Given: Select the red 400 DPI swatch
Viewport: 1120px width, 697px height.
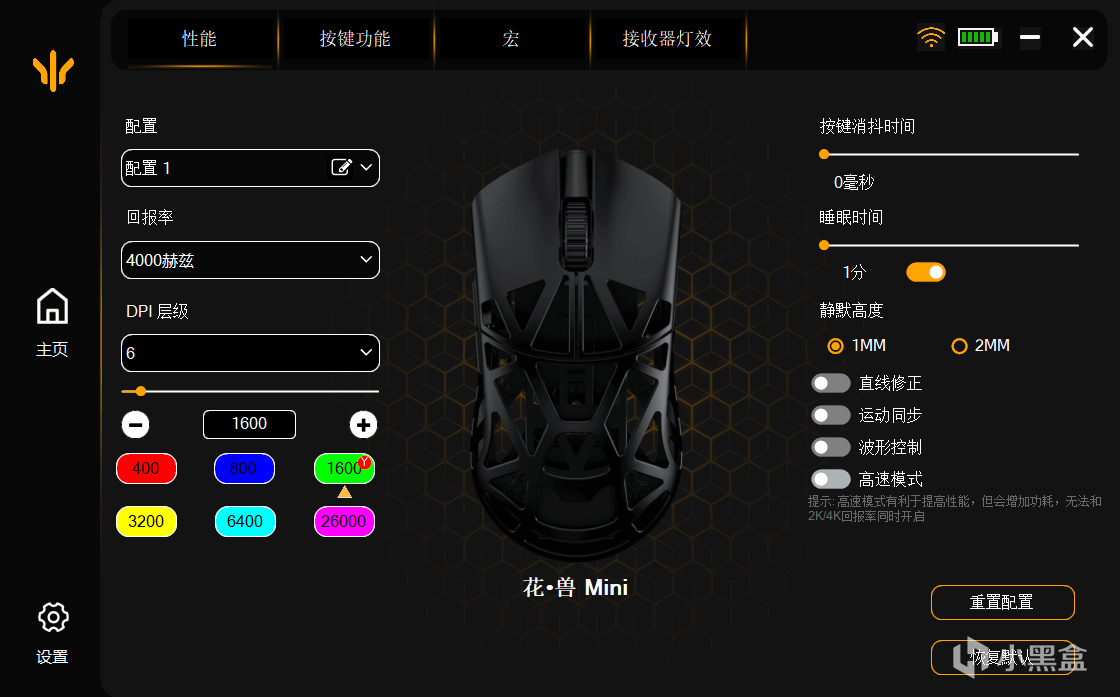Looking at the screenshot, I should 146,468.
